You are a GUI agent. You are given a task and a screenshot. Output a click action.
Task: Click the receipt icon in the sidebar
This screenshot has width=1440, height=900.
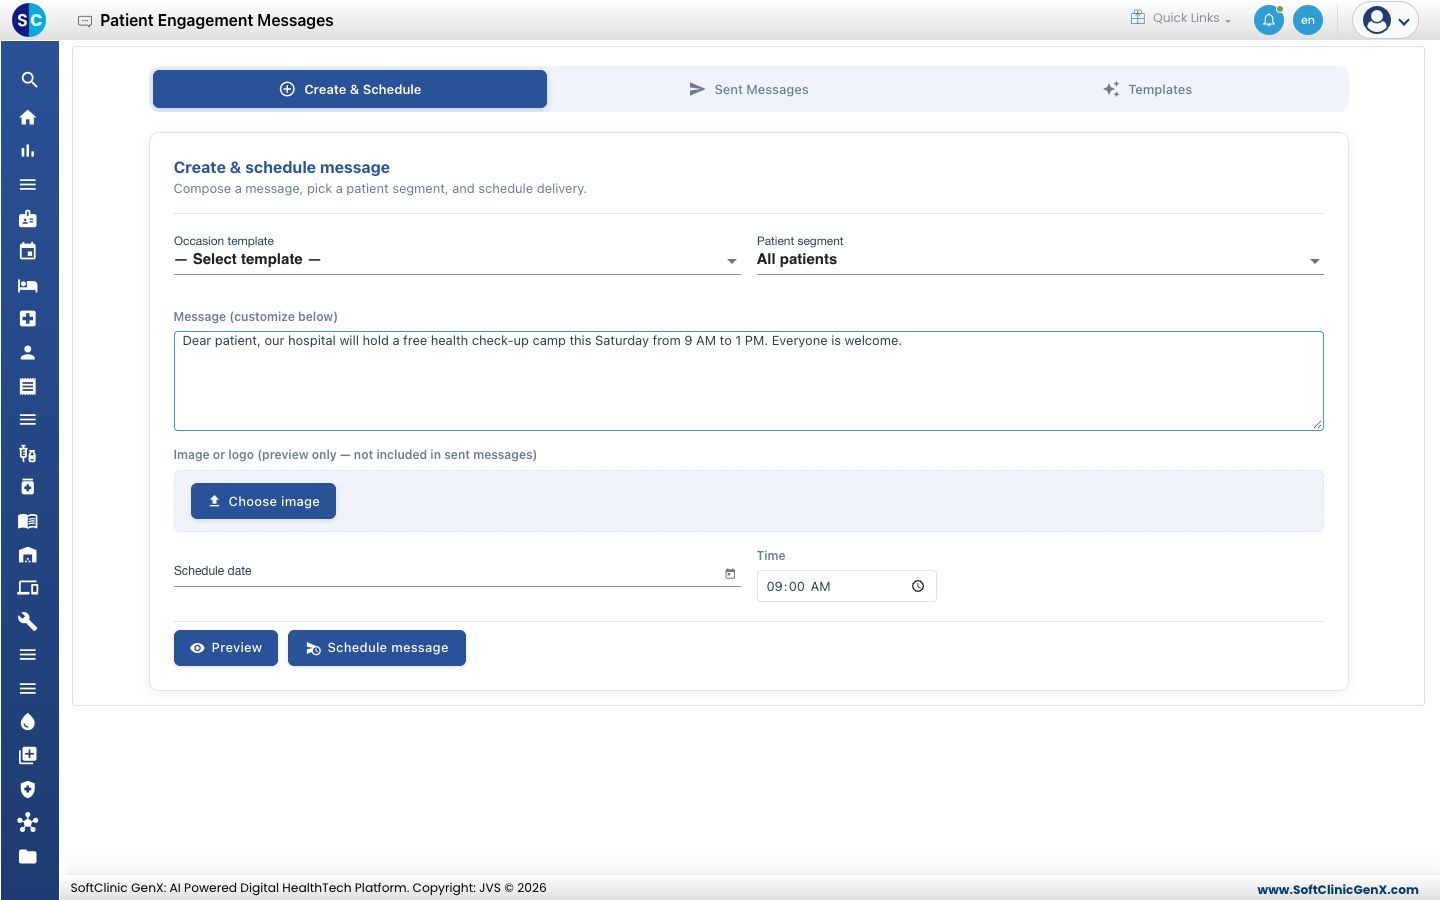tap(28, 386)
